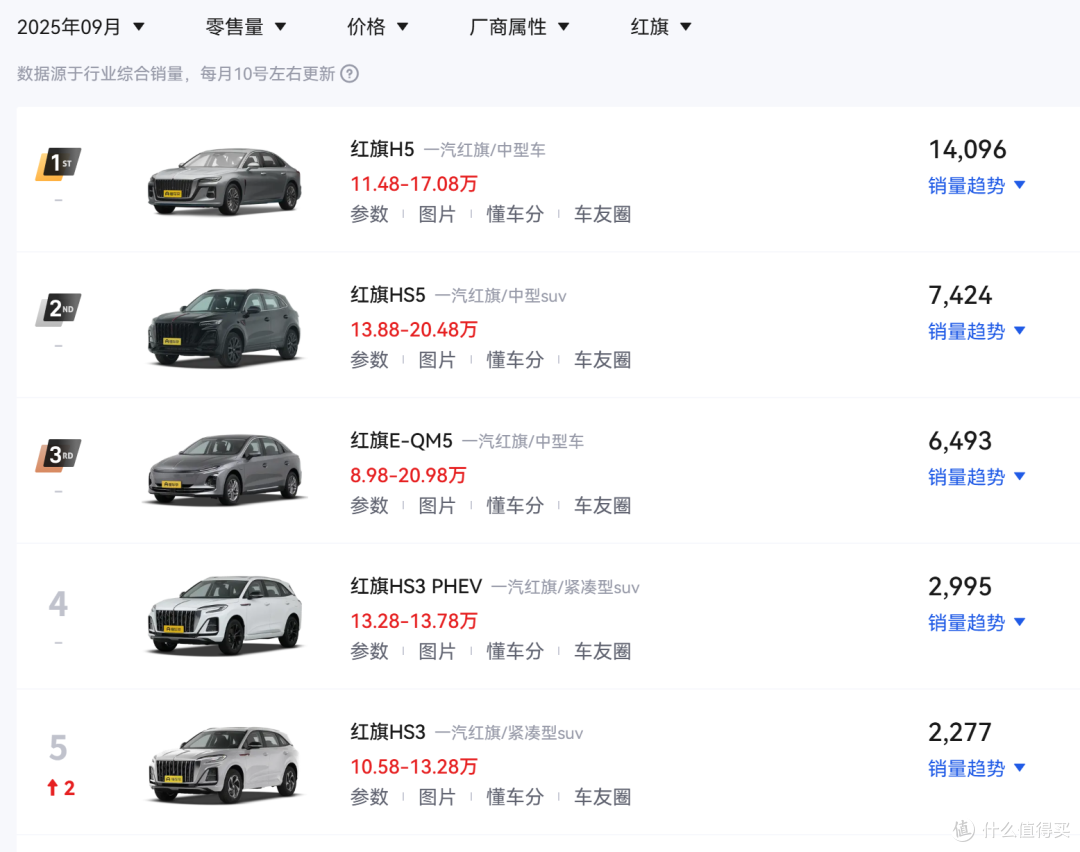Click the rank number 5
Viewport: 1080px width, 852px height.
pyautogui.click(x=59, y=748)
